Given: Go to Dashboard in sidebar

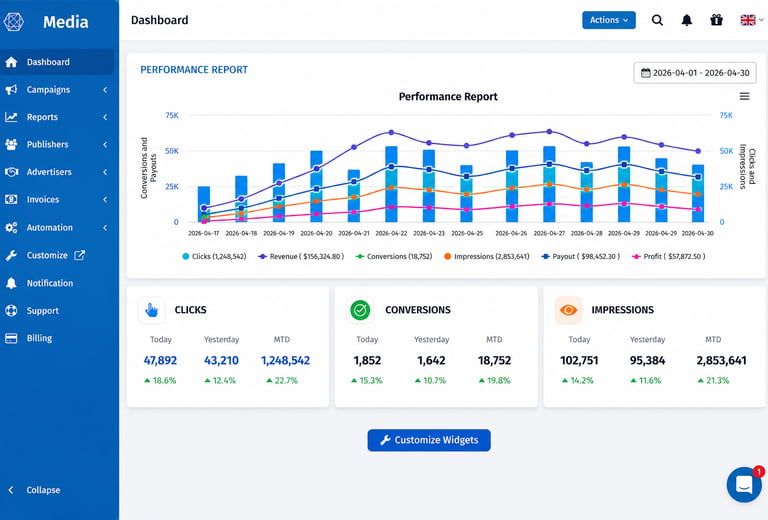Looking at the screenshot, I should [x=57, y=62].
